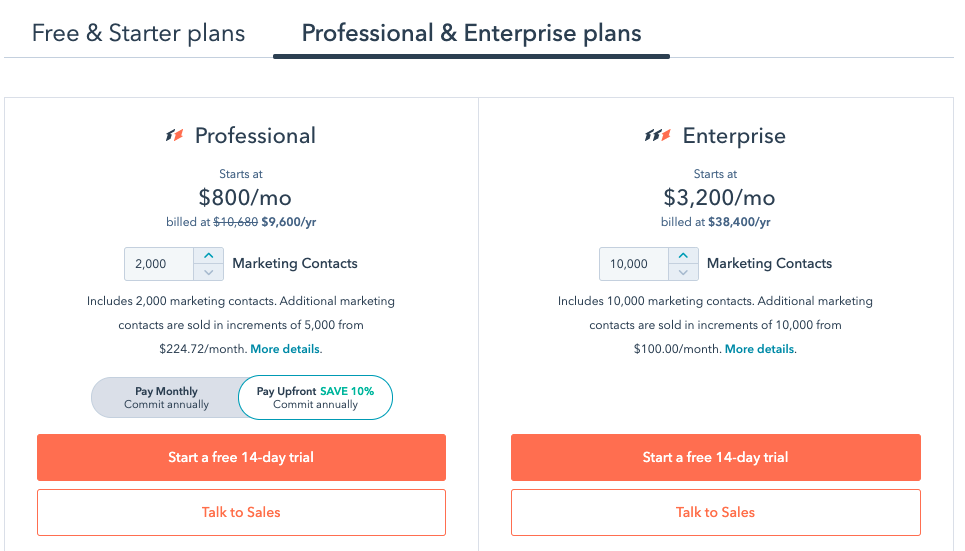
Task: Talk to Sales about Enterprise plan
Action: (x=715, y=512)
